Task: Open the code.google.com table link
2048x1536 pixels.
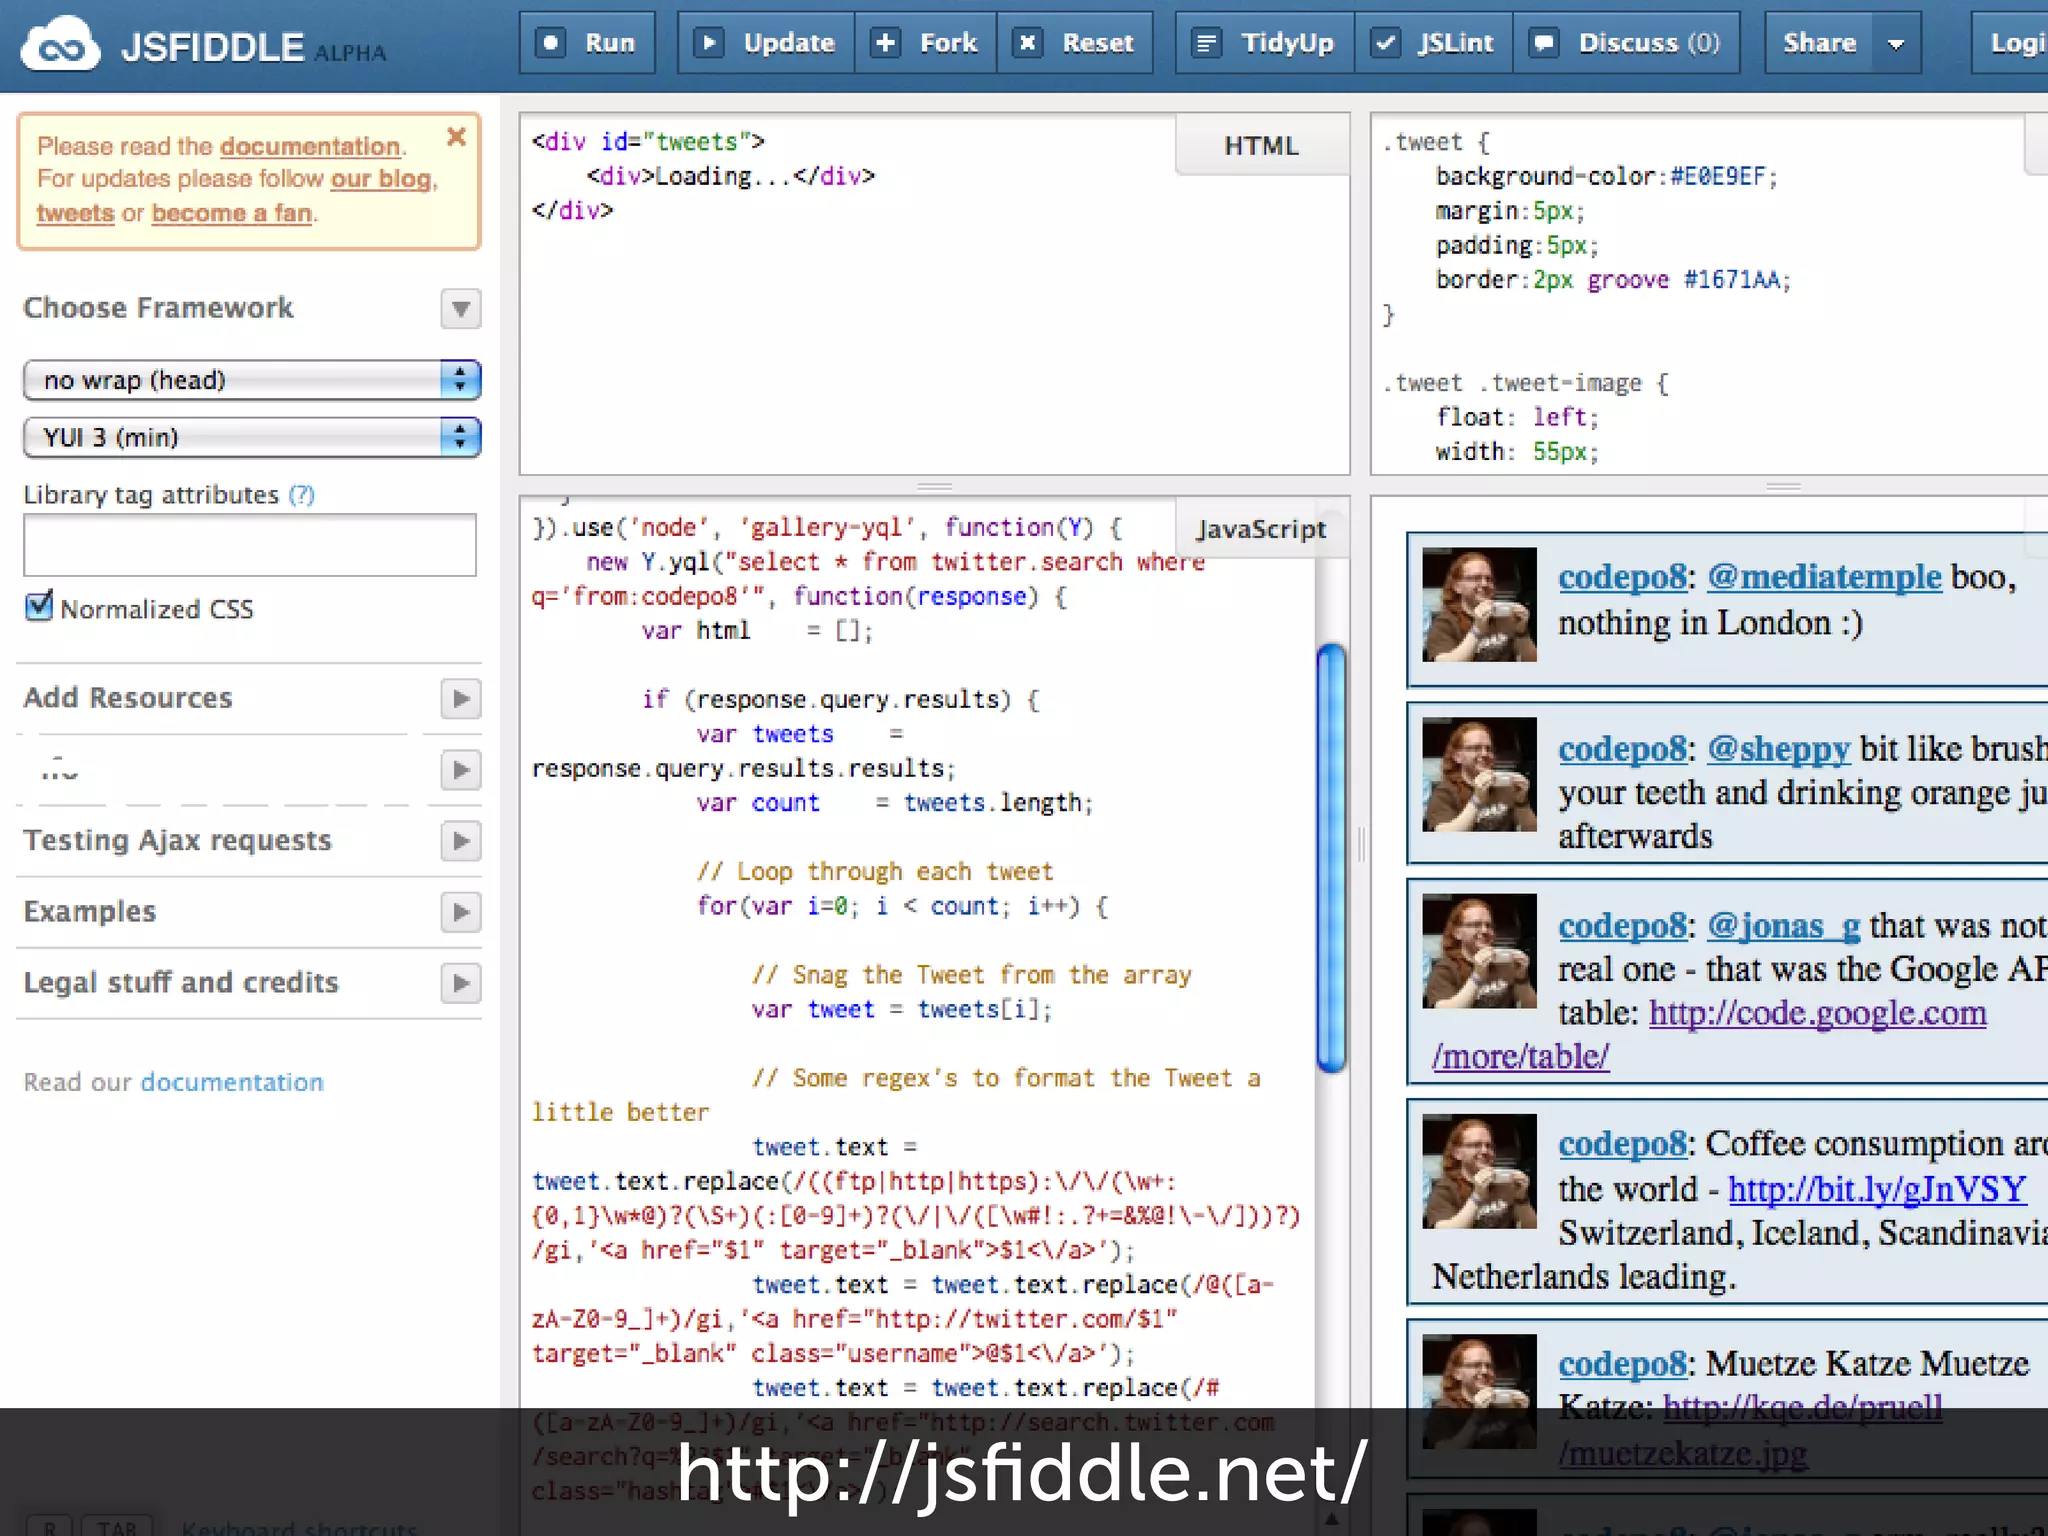Action: pos(1817,1012)
